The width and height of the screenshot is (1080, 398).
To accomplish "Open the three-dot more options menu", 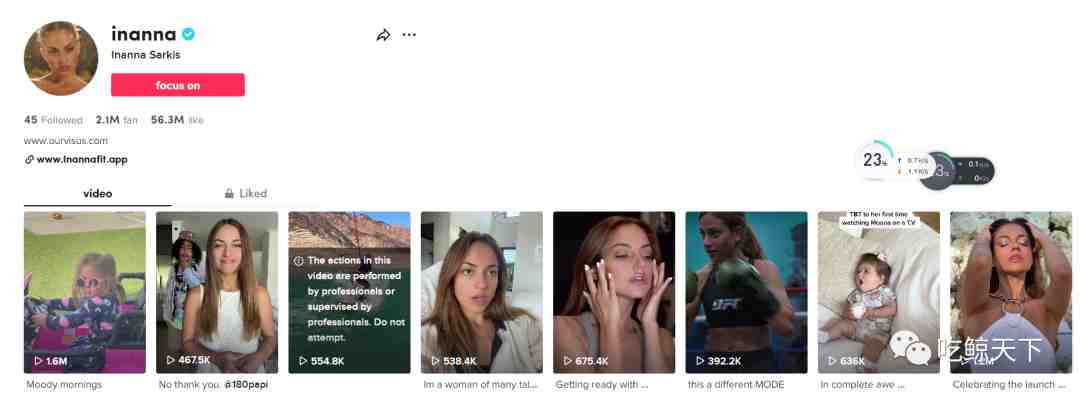I will (x=409, y=35).
